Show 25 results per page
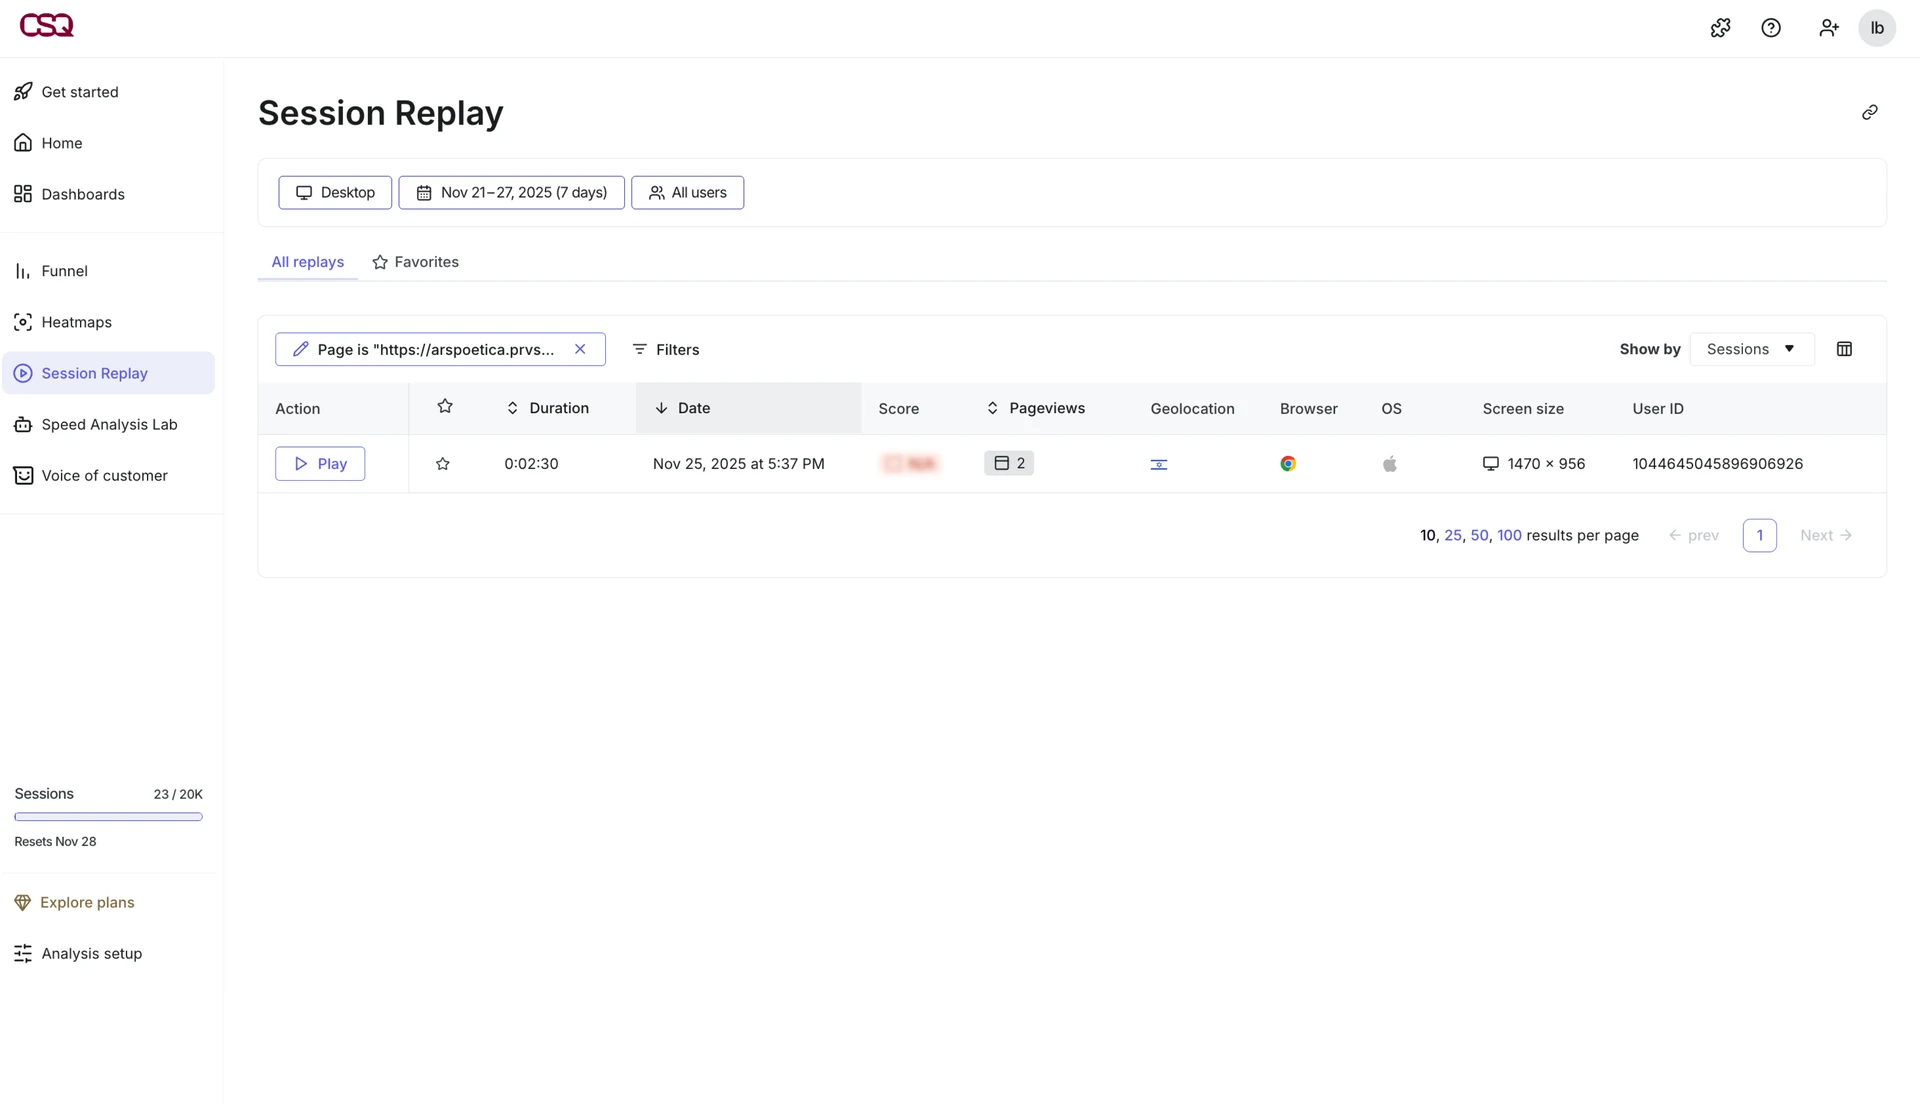 (1453, 535)
